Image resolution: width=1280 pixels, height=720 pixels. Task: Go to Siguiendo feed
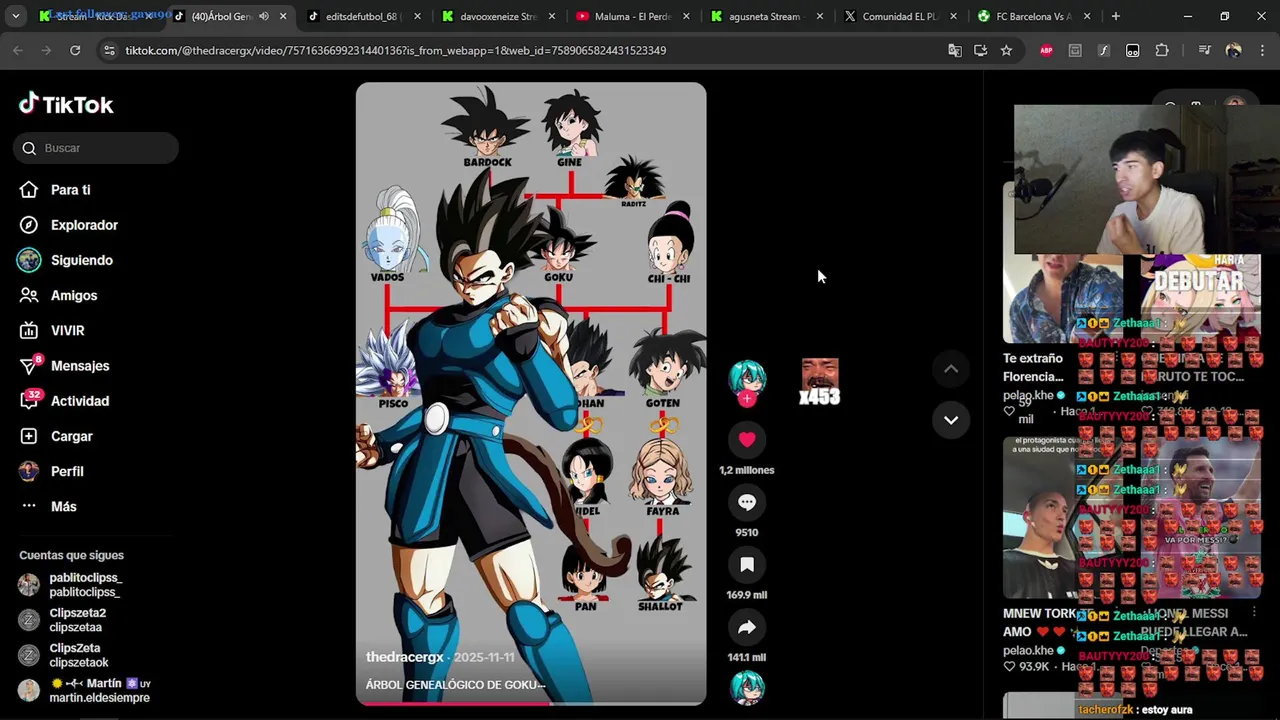pos(82,260)
